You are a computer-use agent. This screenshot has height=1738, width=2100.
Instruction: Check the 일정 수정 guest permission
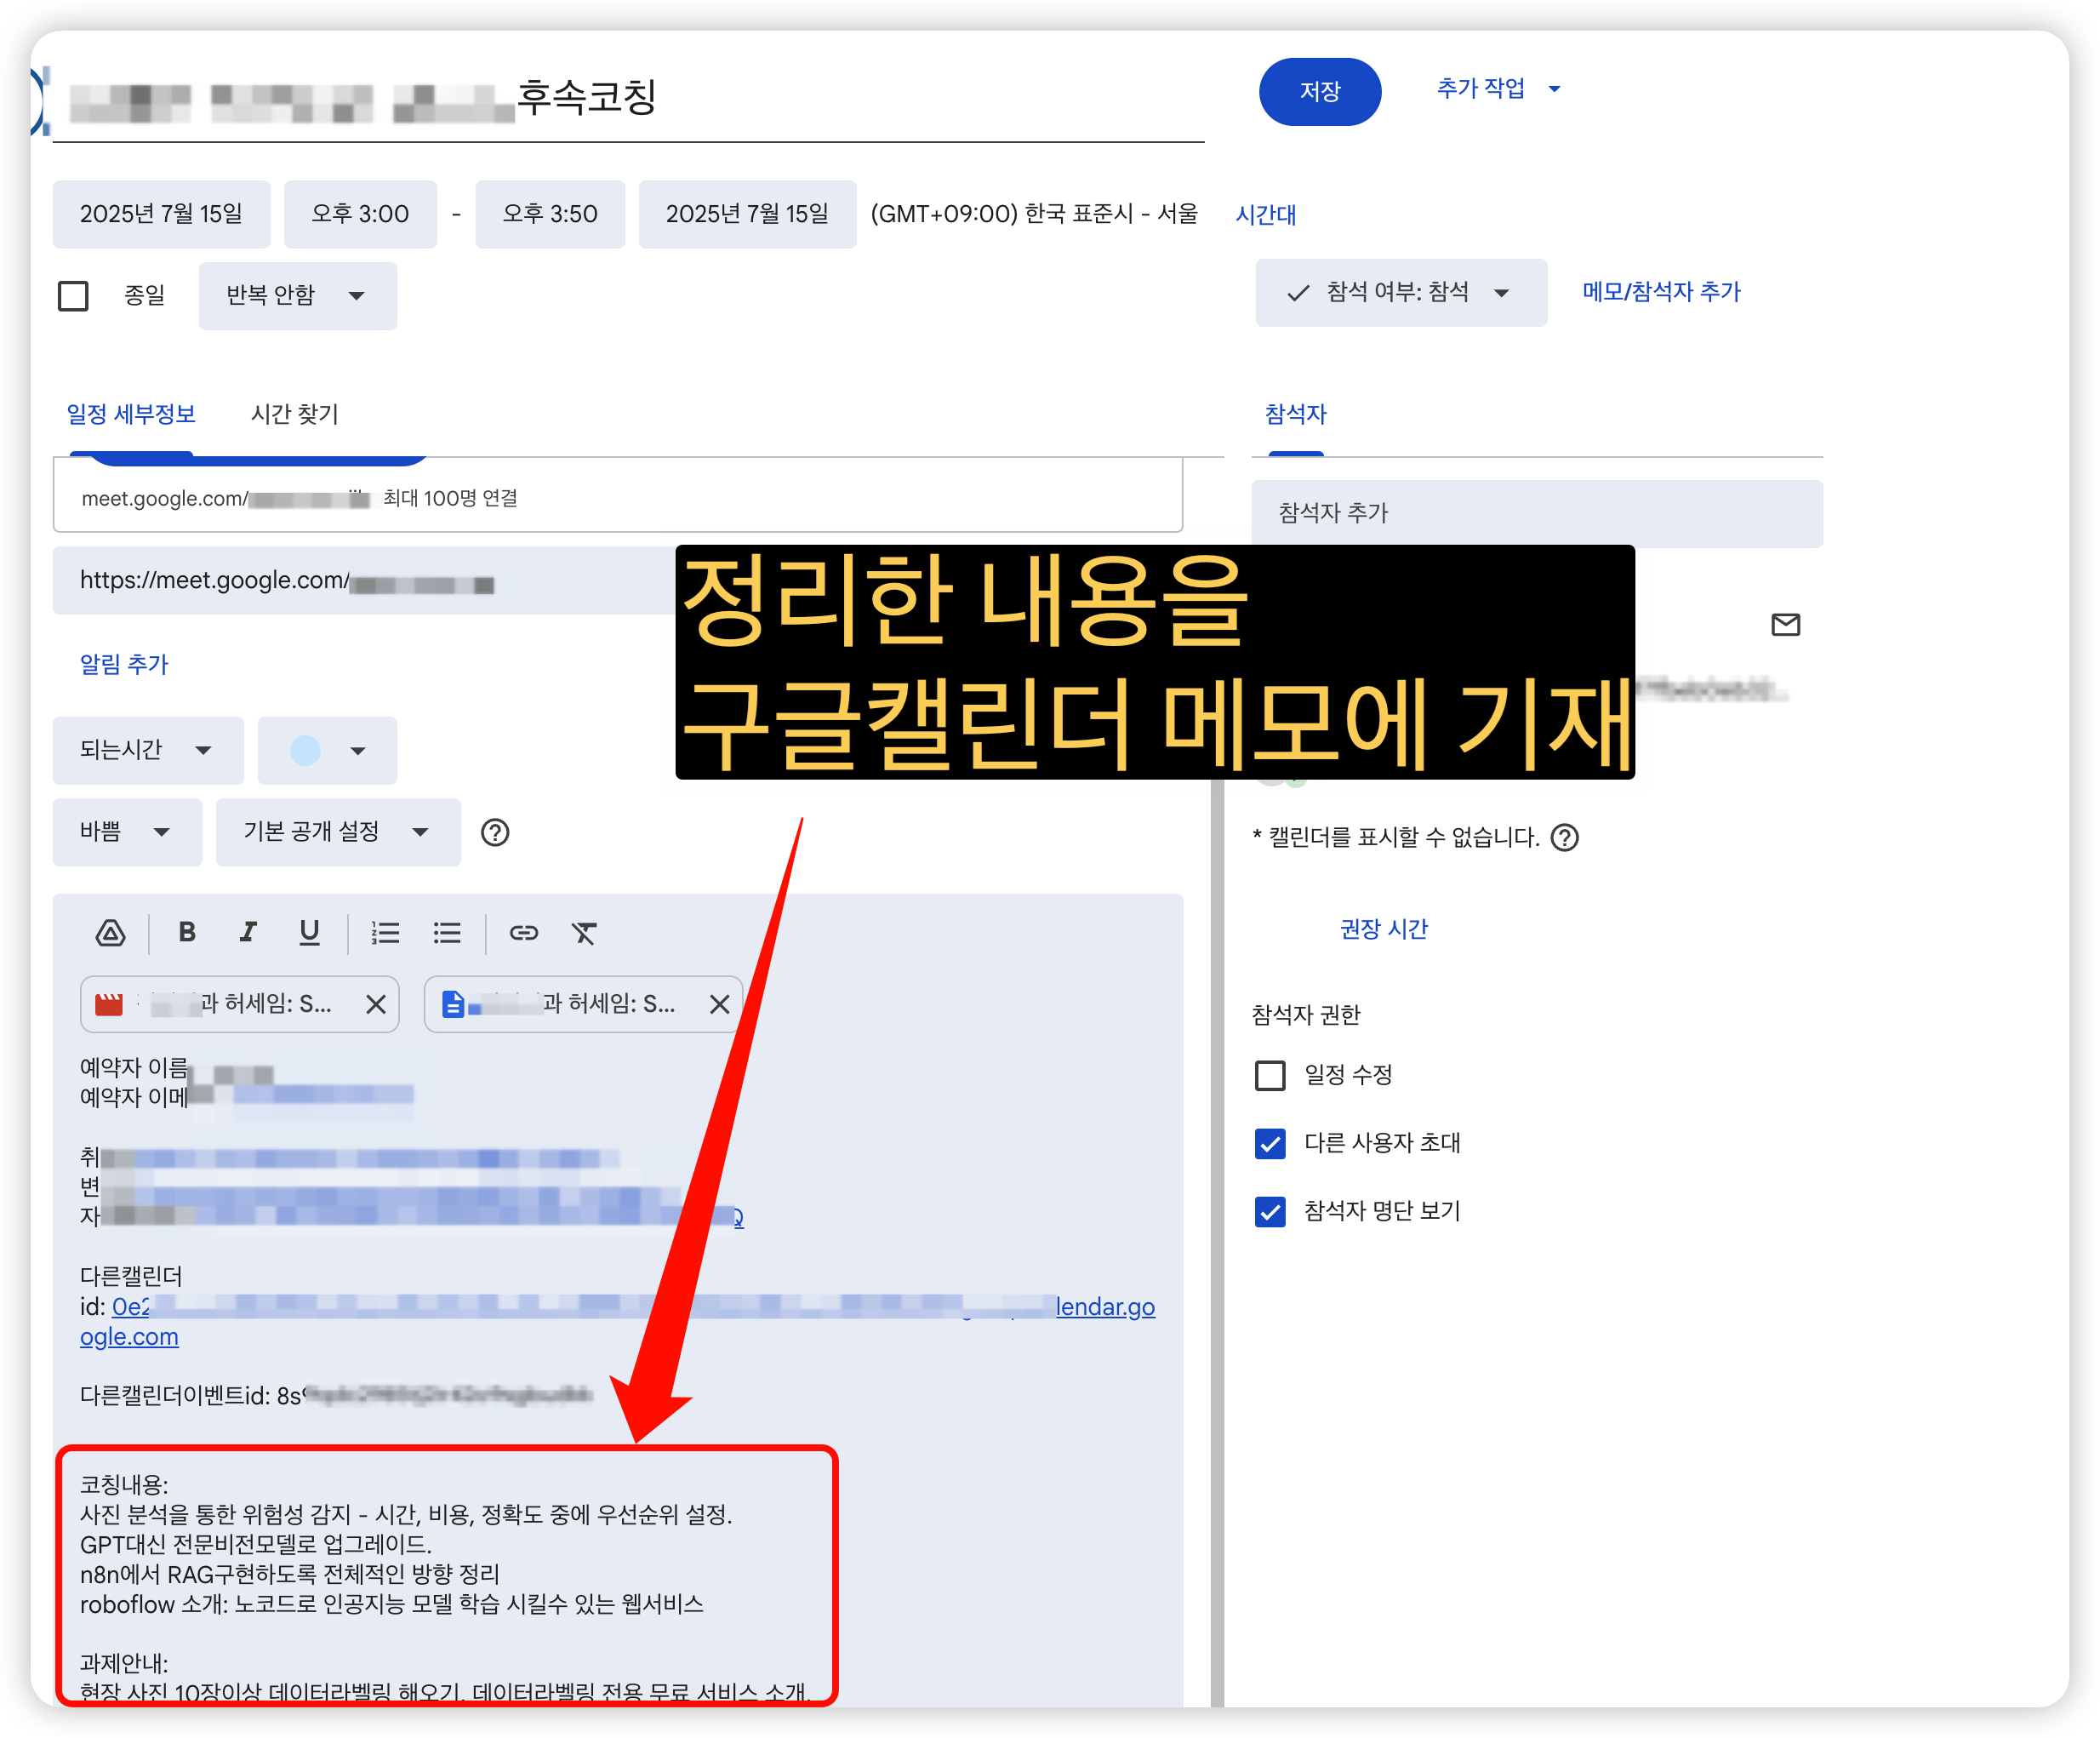tap(1270, 1076)
